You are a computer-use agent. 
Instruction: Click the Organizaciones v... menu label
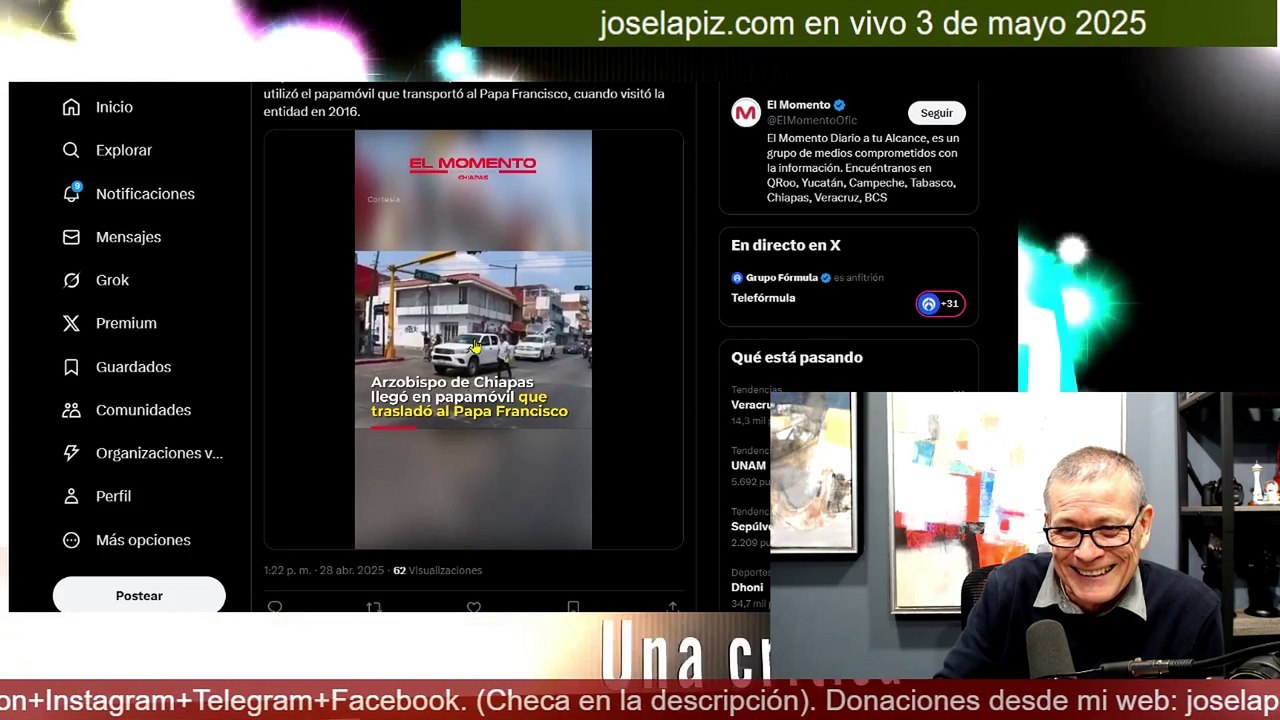point(159,453)
